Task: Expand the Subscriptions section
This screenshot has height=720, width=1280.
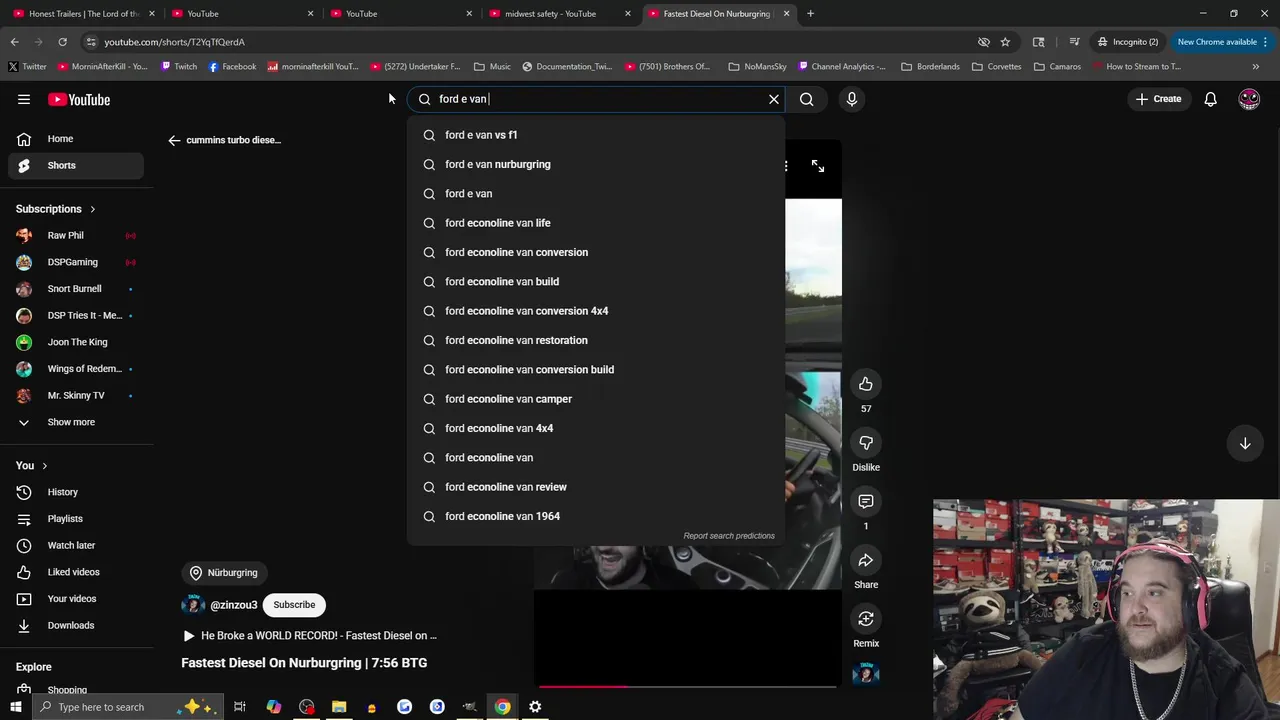Action: click(57, 209)
